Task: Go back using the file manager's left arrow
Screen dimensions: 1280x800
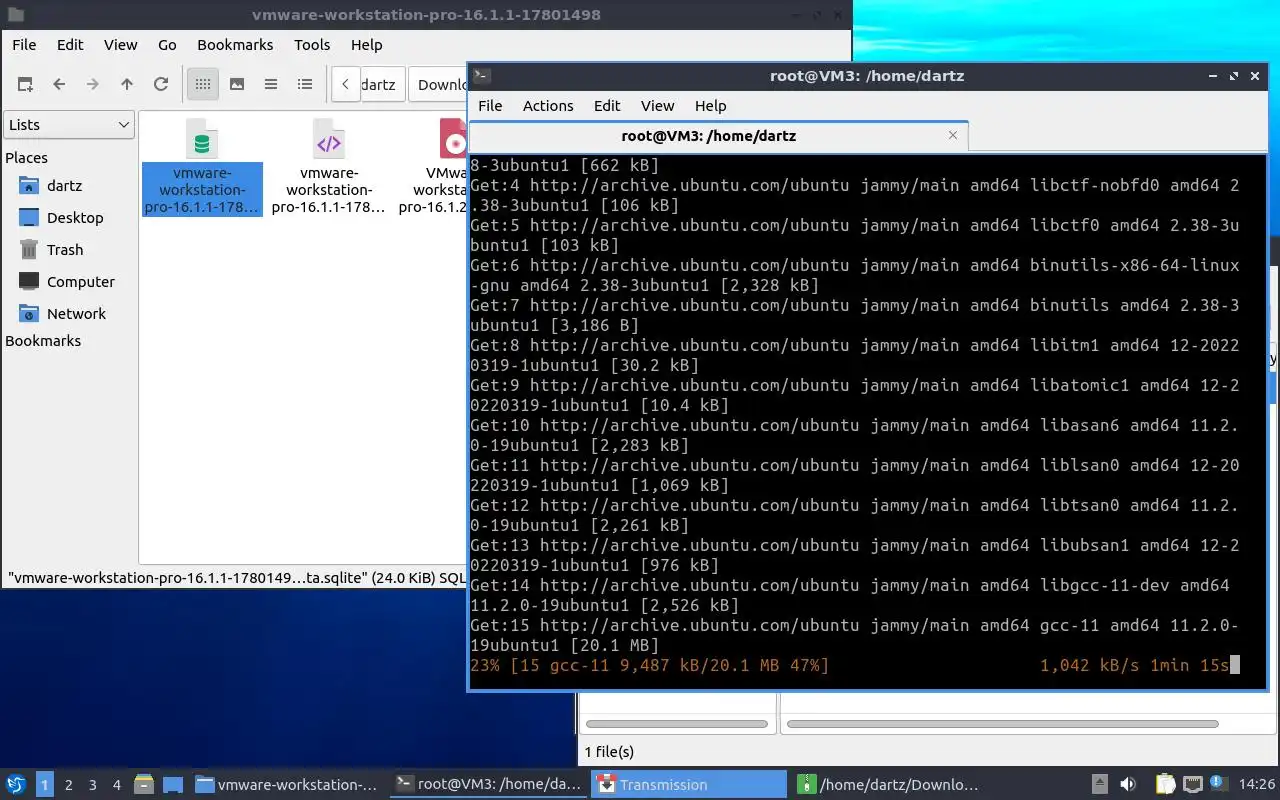Action: coord(59,85)
